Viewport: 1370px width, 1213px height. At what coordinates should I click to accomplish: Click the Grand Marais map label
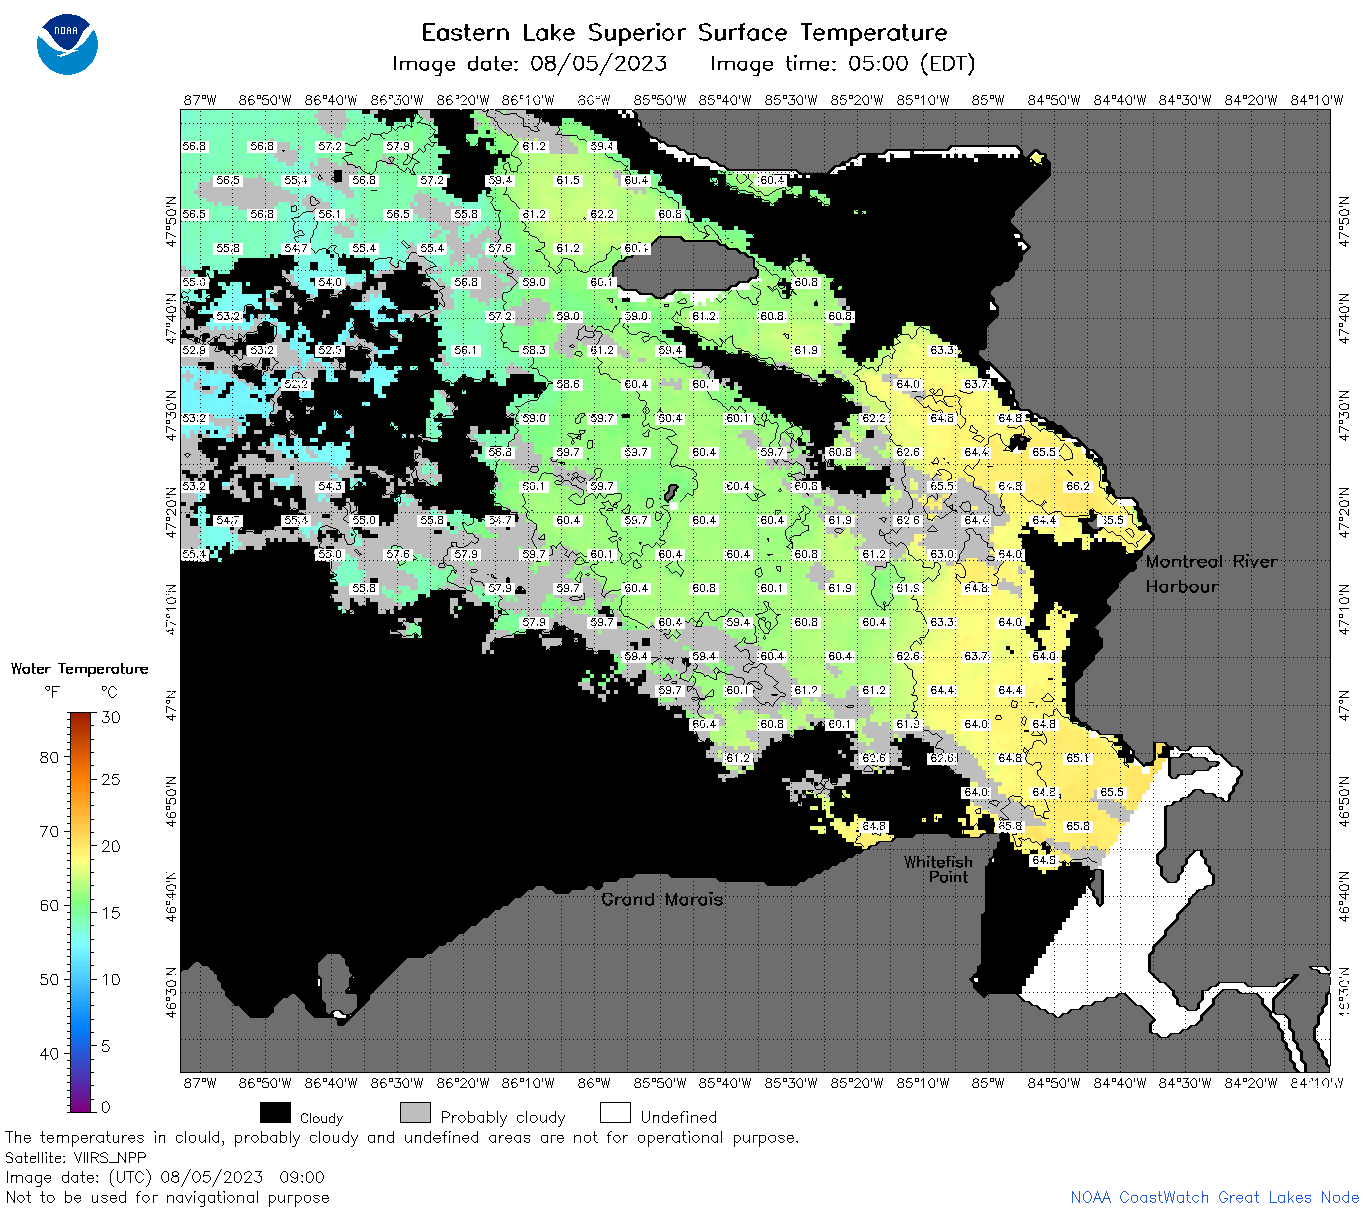[662, 899]
